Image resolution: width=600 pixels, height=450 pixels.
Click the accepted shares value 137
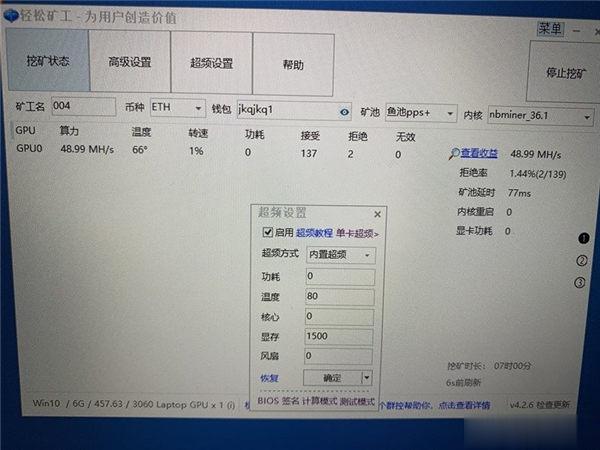coord(309,153)
